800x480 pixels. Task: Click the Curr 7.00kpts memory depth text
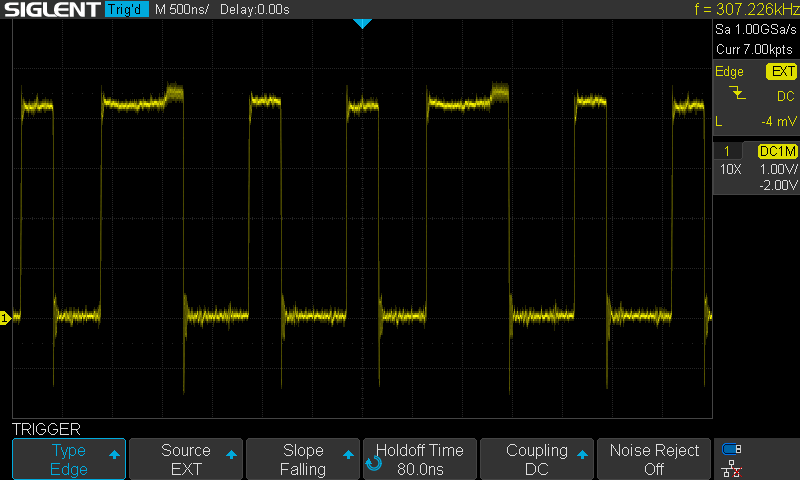coord(754,49)
